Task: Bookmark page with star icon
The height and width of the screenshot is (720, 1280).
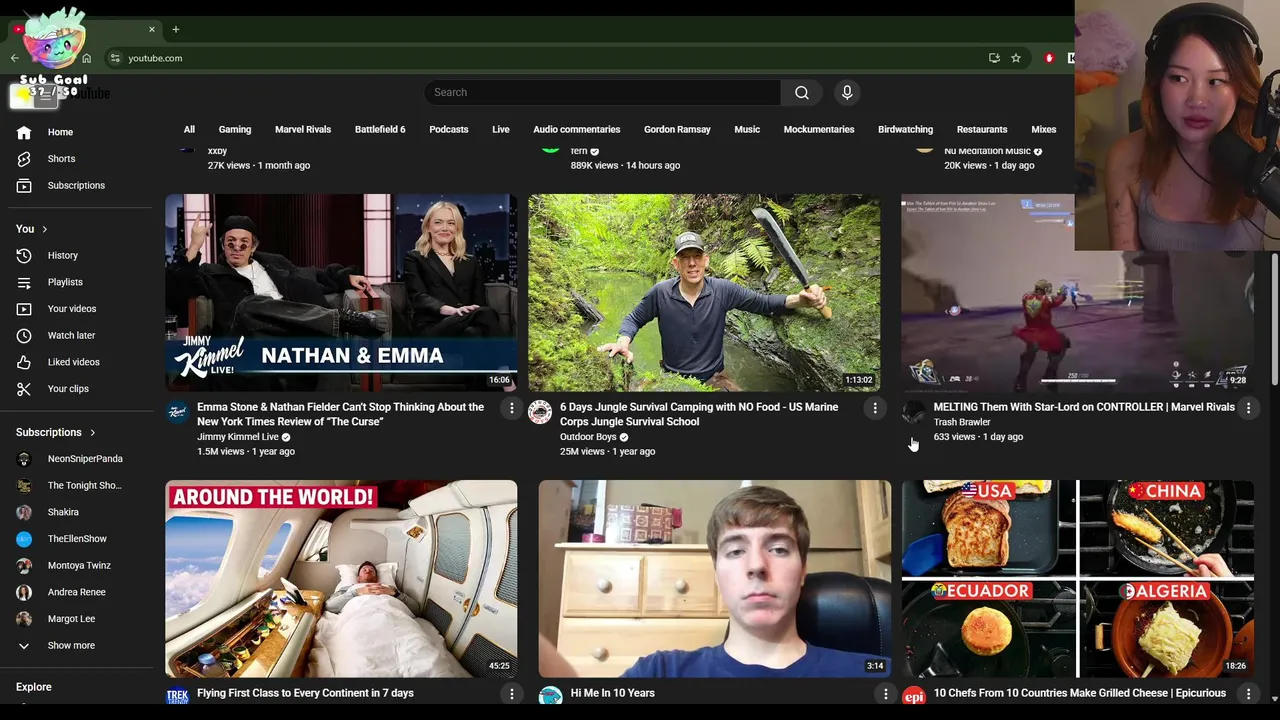Action: [1016, 58]
